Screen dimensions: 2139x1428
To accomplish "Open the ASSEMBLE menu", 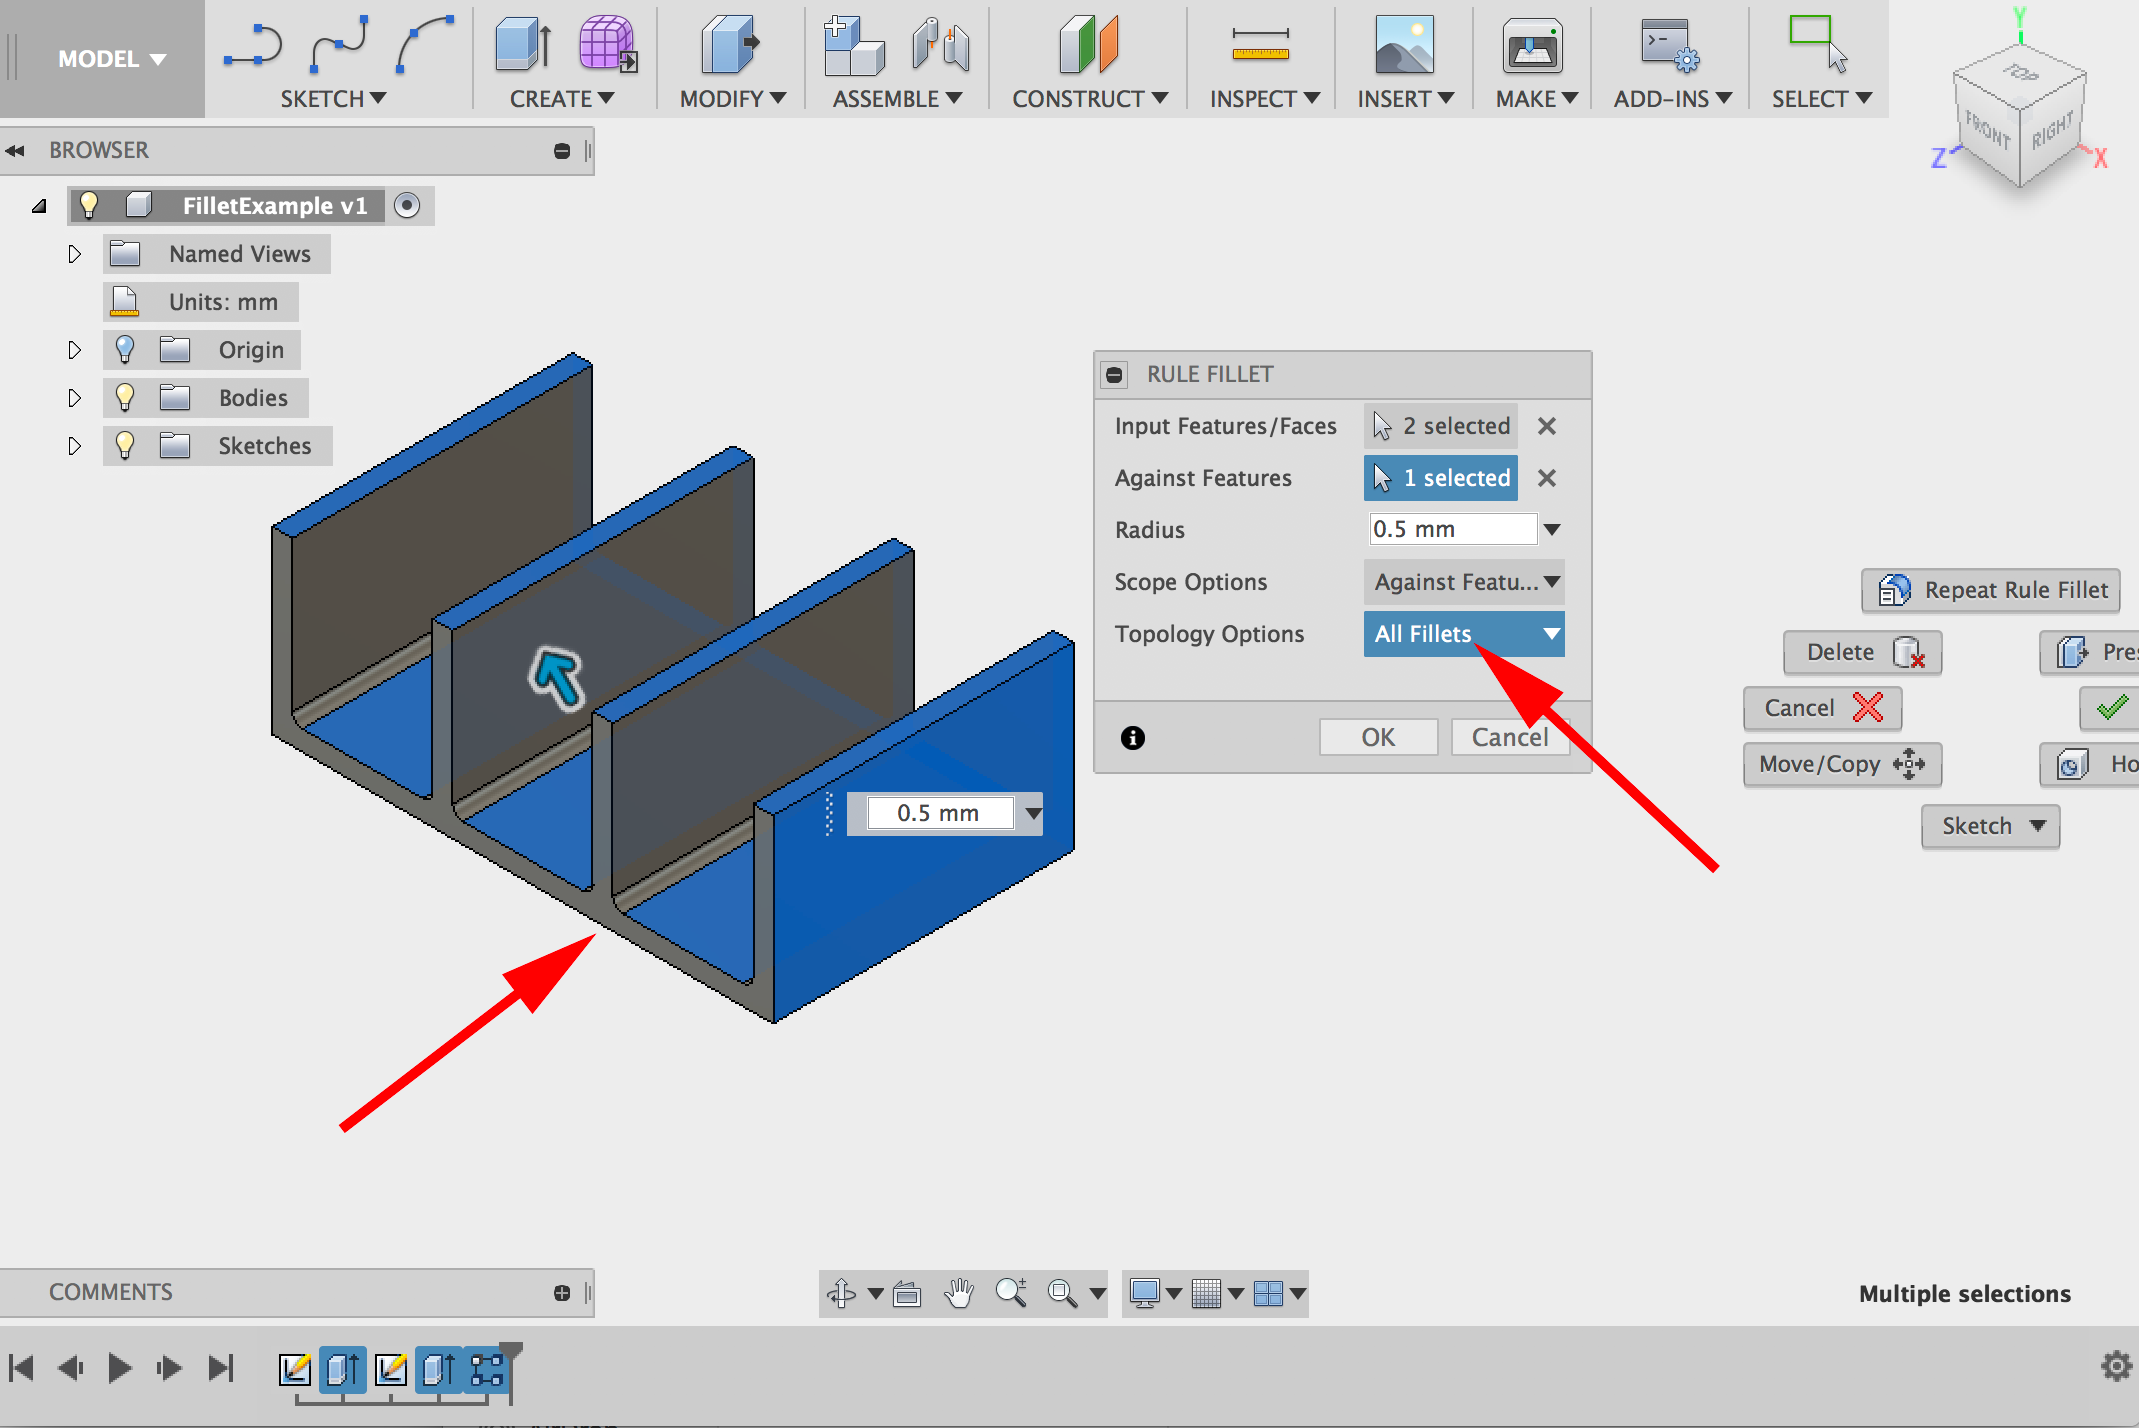I will coord(897,99).
